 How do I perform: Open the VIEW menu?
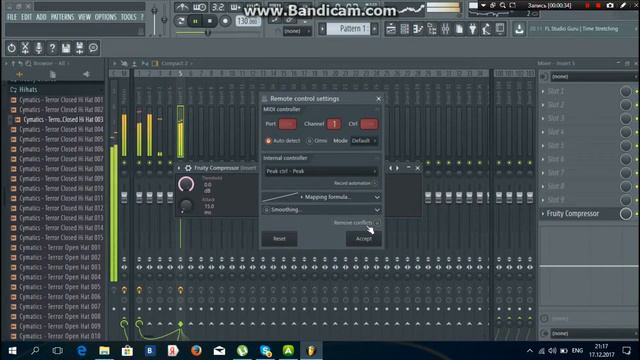tap(84, 17)
